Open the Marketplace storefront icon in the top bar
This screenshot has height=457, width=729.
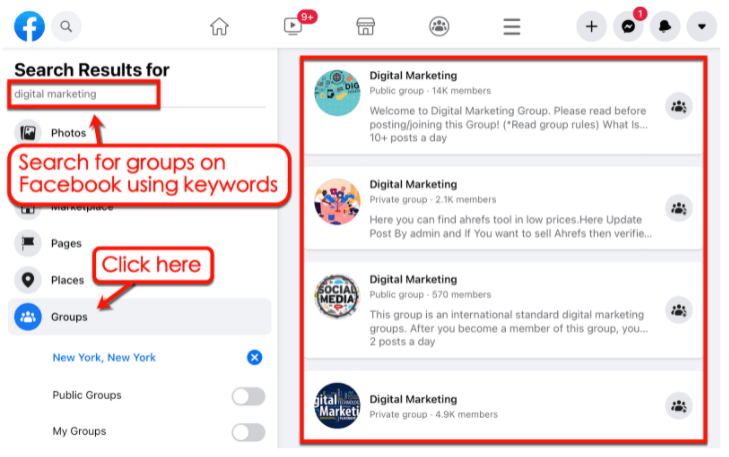[x=365, y=26]
